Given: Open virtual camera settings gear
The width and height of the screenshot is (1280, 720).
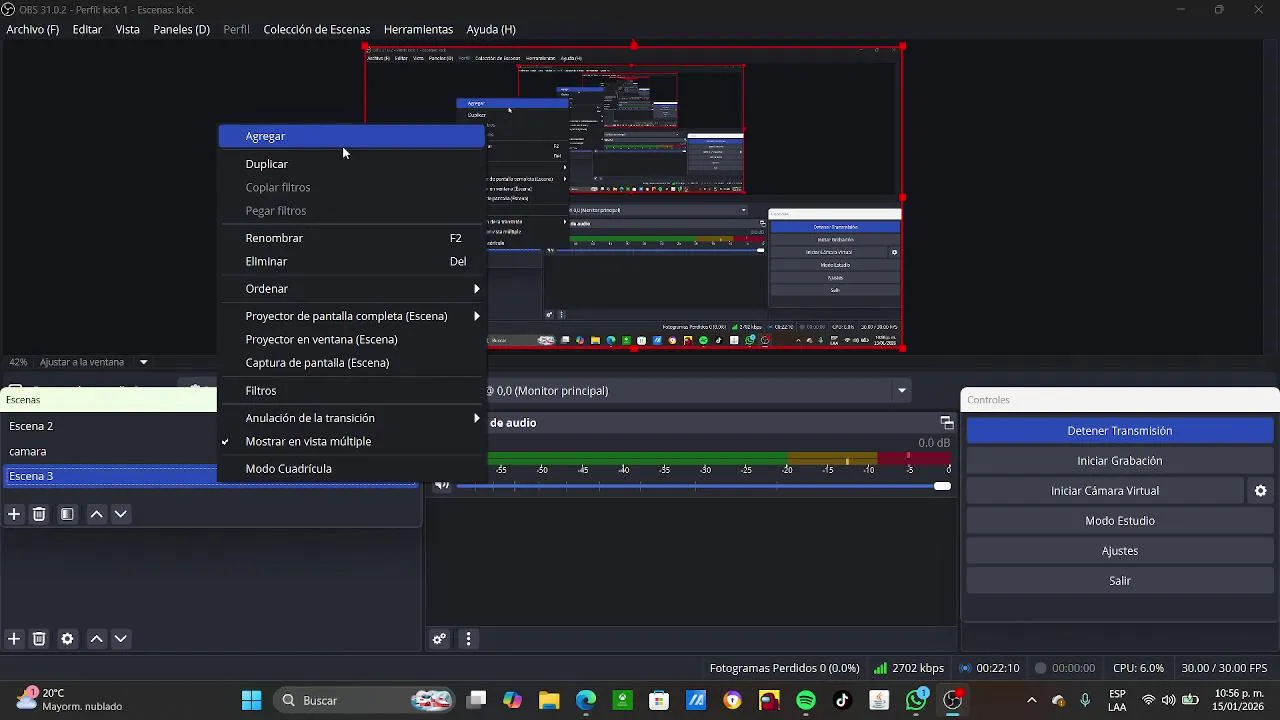Looking at the screenshot, I should pos(1260,491).
